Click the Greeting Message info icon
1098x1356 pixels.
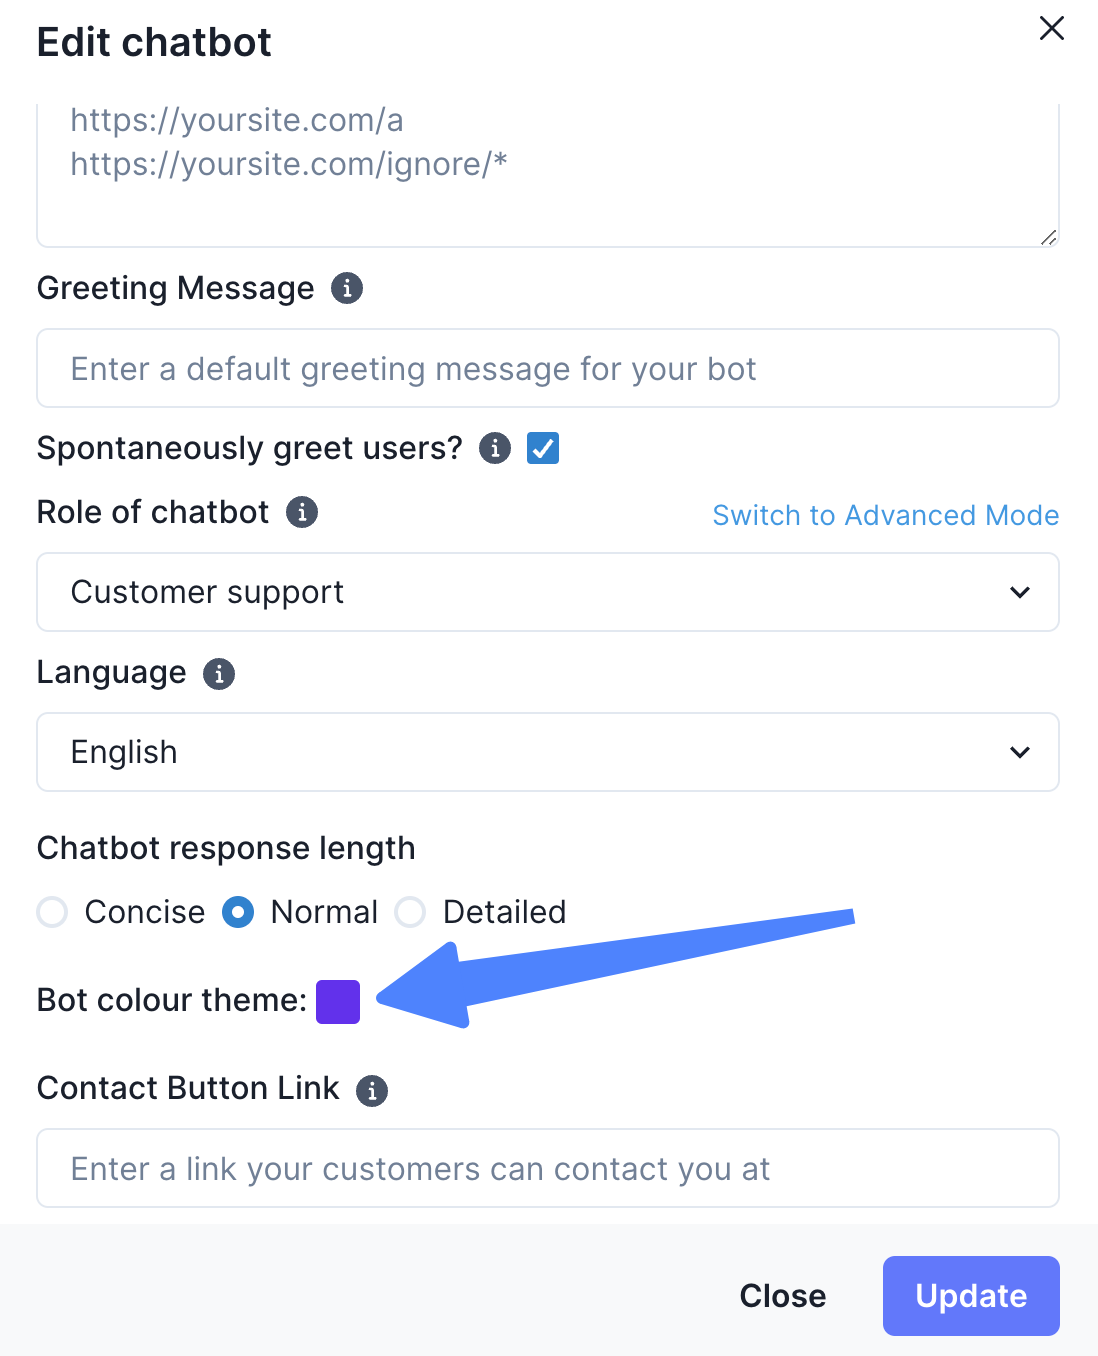click(347, 288)
